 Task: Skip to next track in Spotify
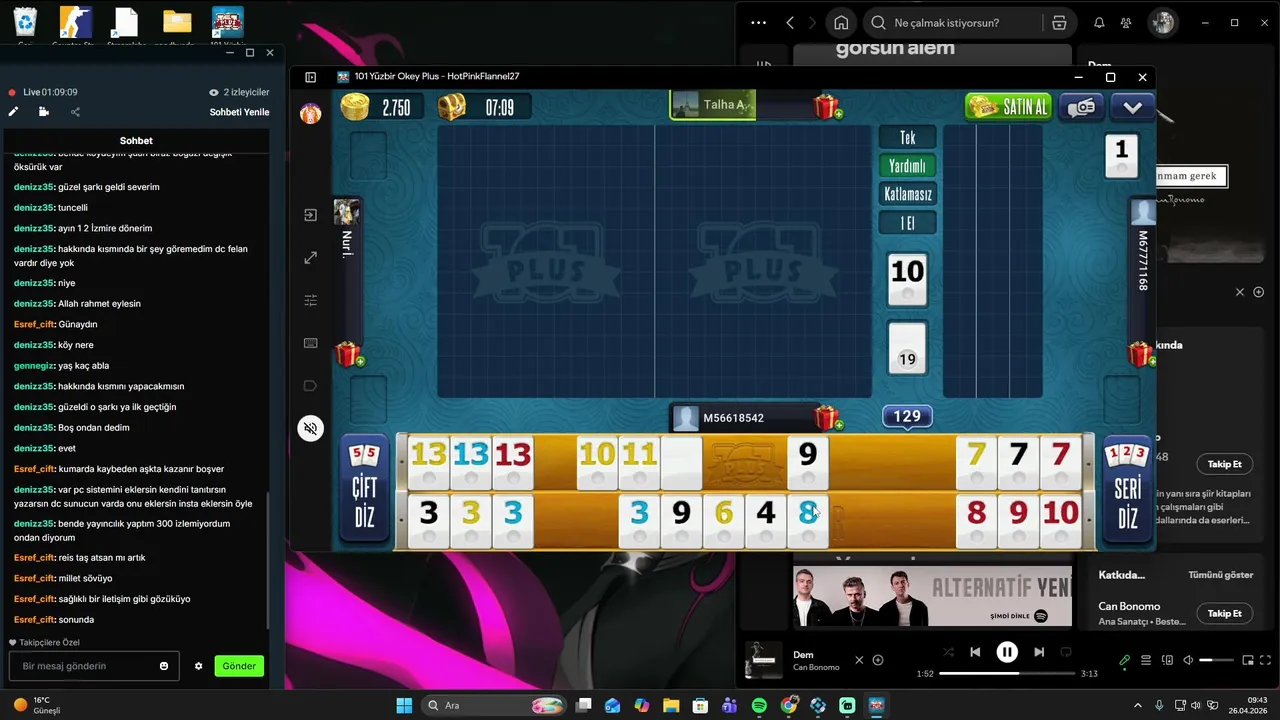1039,652
